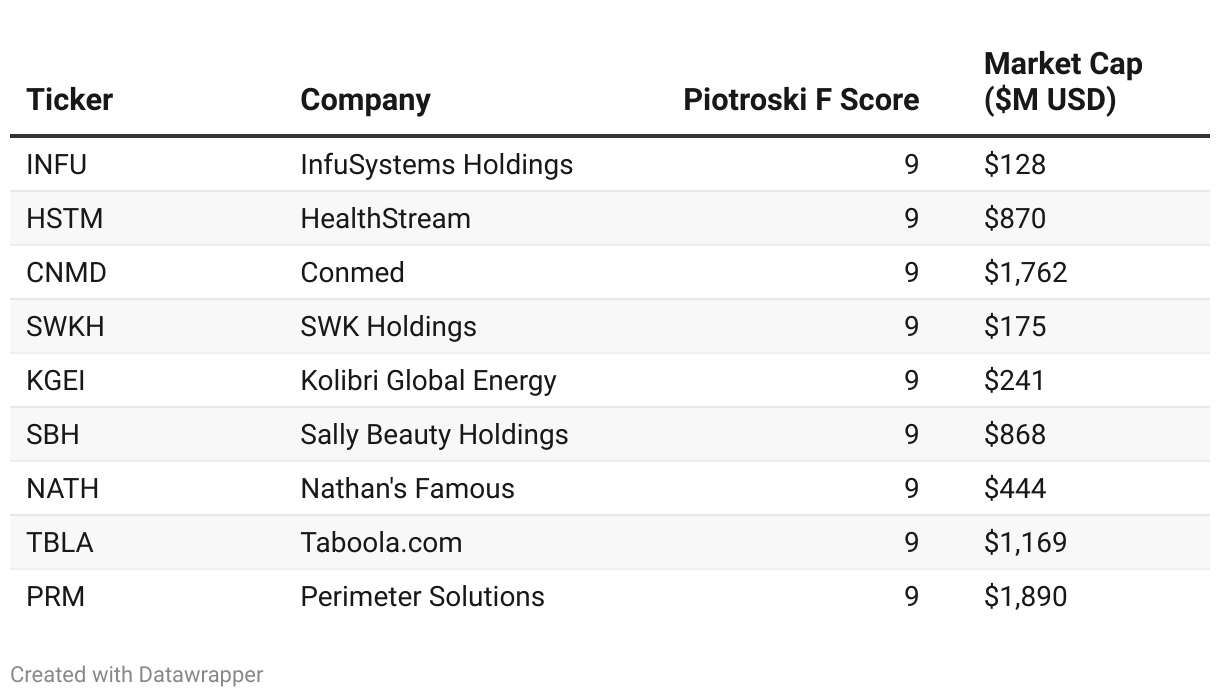This screenshot has height=698, width=1220.
Task: Select the NATH ticker cell
Action: pos(63,488)
